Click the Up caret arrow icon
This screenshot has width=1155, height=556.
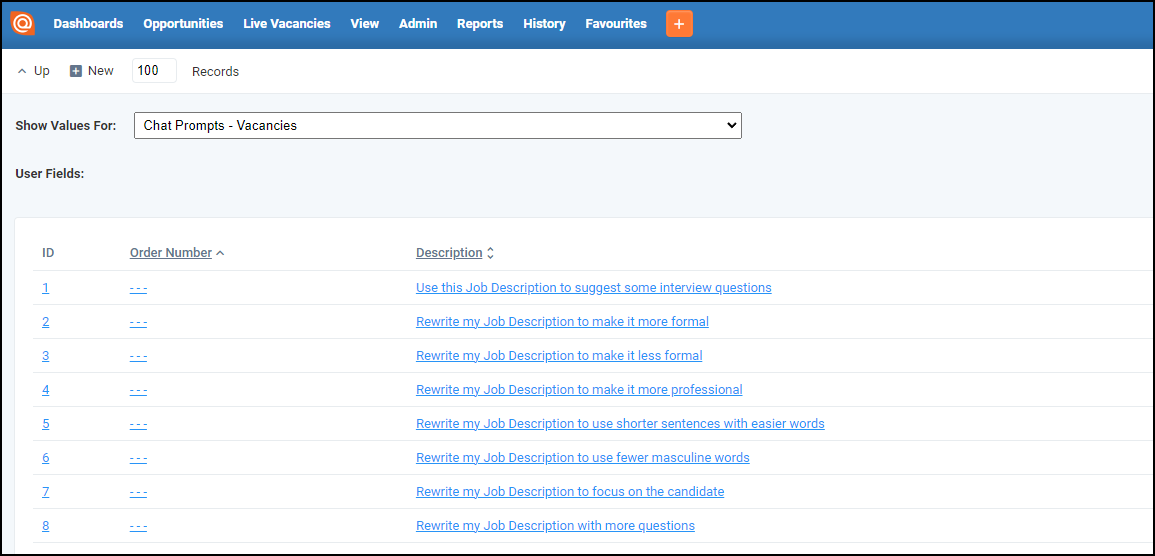coord(22,71)
